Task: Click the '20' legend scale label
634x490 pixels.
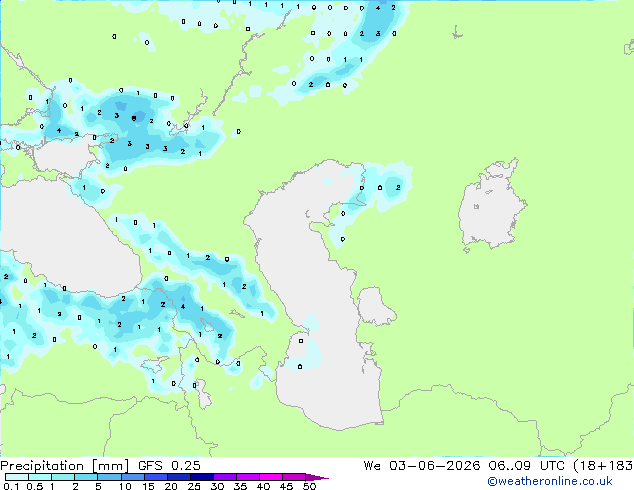Action: 171,486
